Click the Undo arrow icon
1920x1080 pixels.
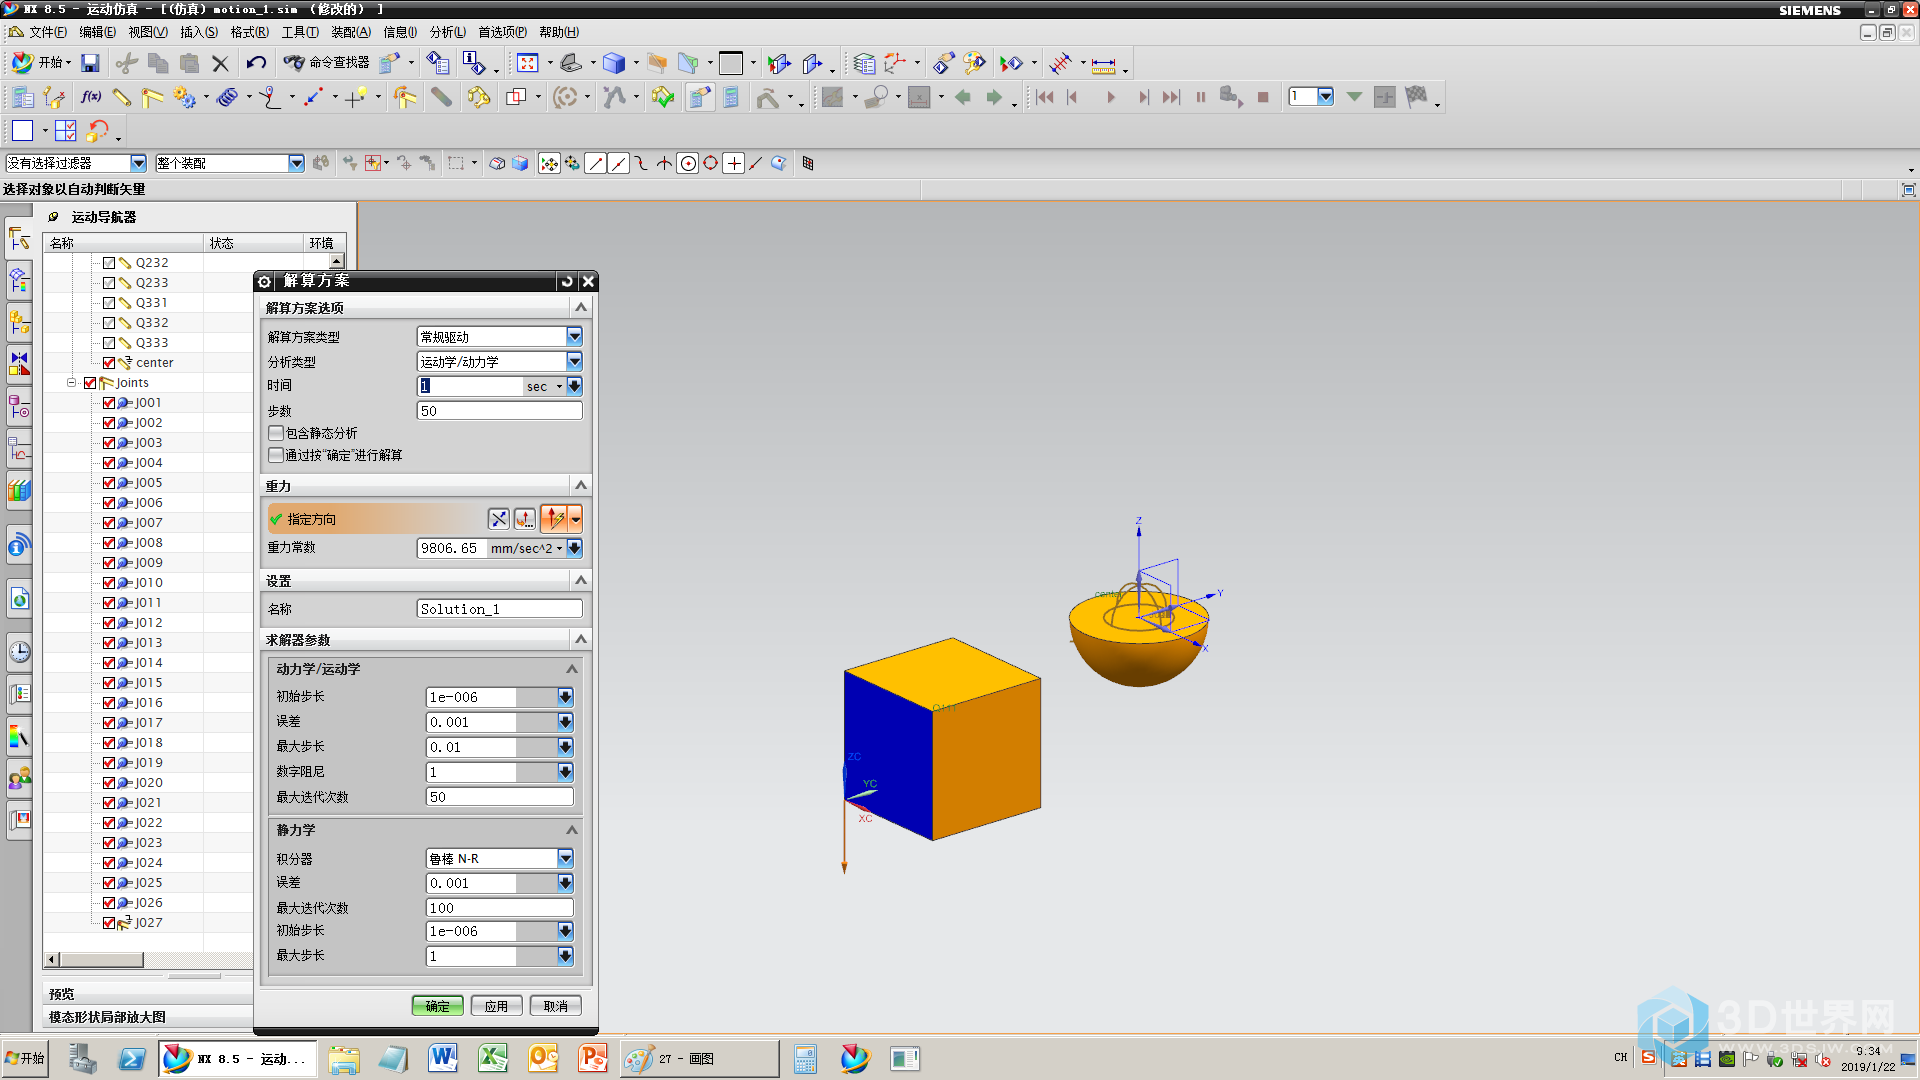pos(256,63)
